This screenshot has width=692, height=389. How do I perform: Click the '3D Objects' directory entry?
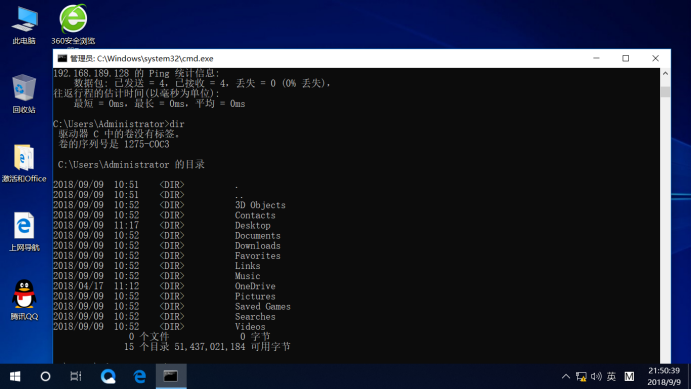coord(260,205)
